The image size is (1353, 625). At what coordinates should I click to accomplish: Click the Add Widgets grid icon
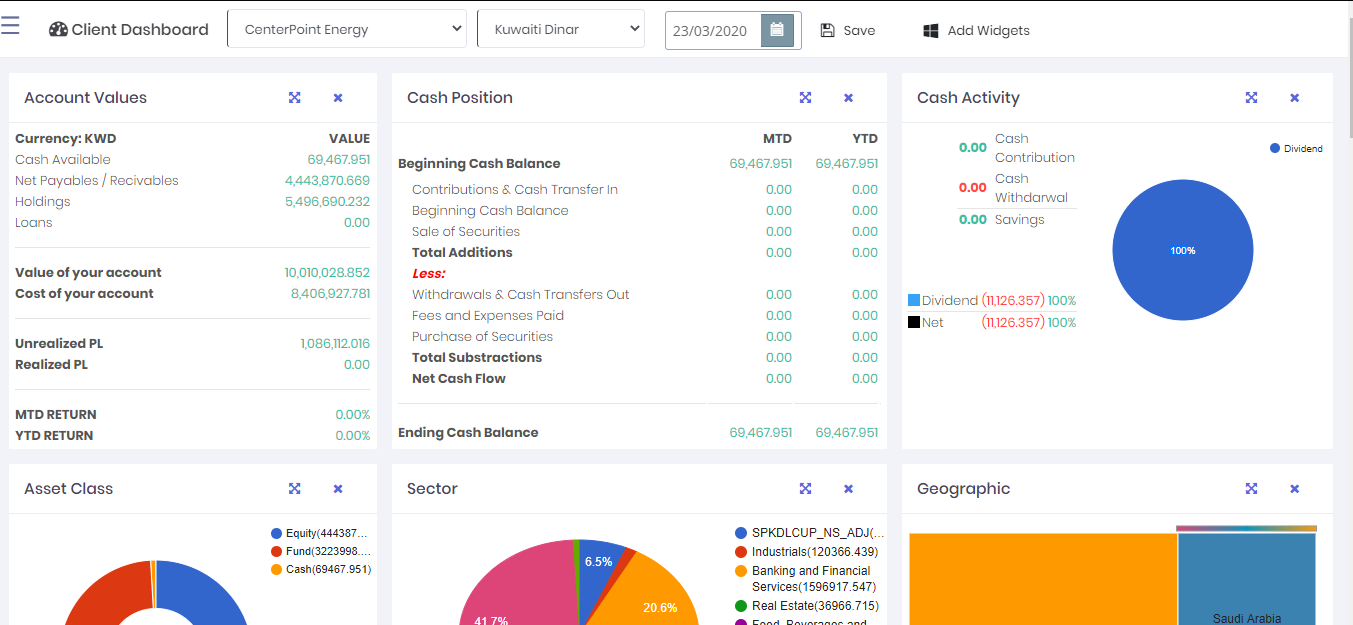click(x=931, y=31)
